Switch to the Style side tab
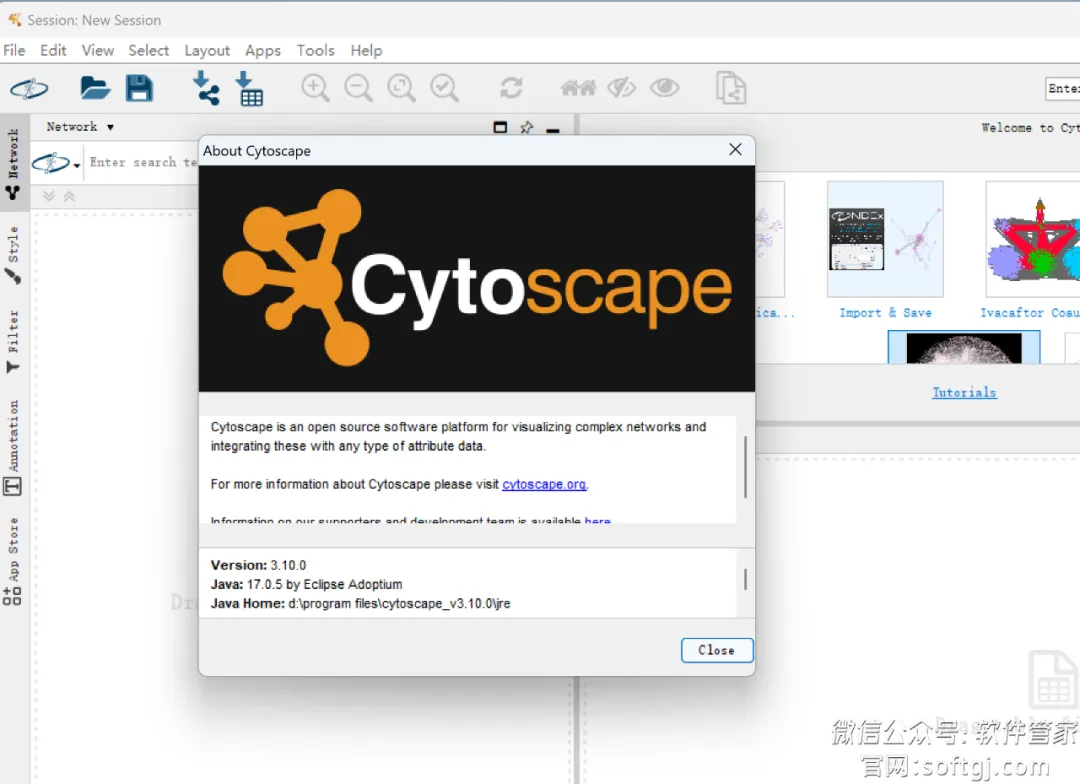Viewport: 1080px width, 784px height. 13,254
